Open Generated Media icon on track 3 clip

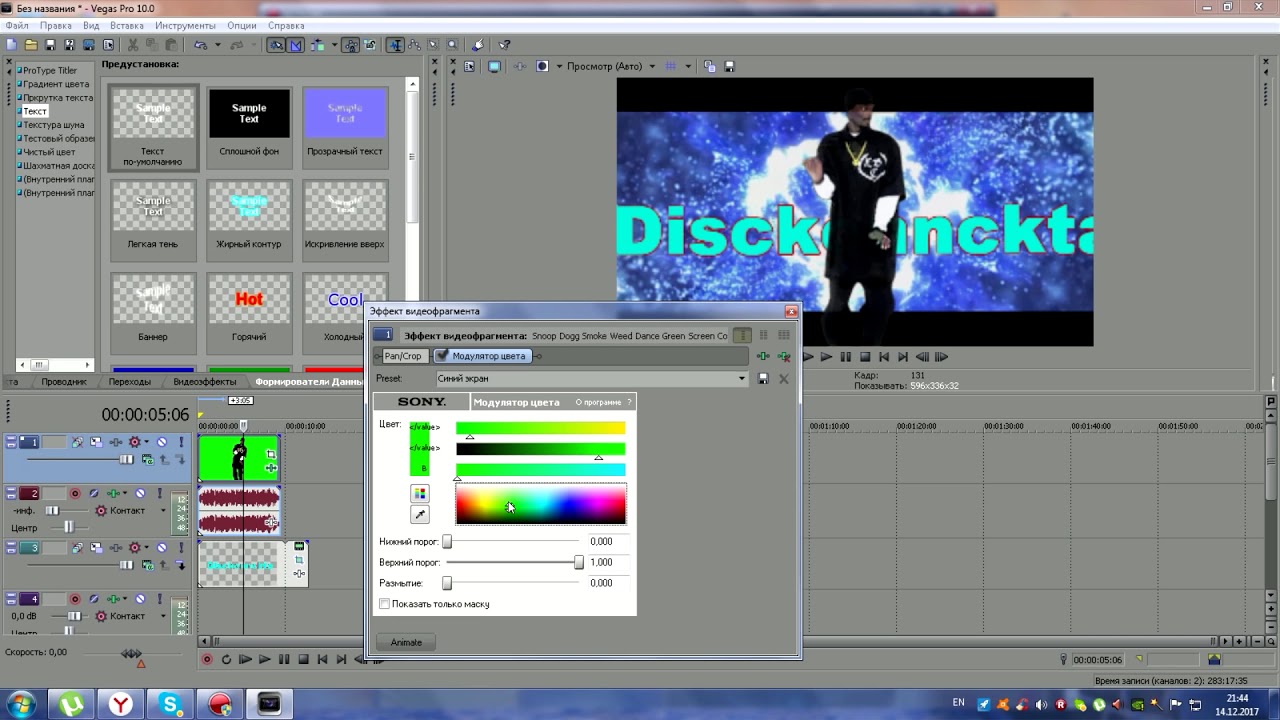[299, 546]
